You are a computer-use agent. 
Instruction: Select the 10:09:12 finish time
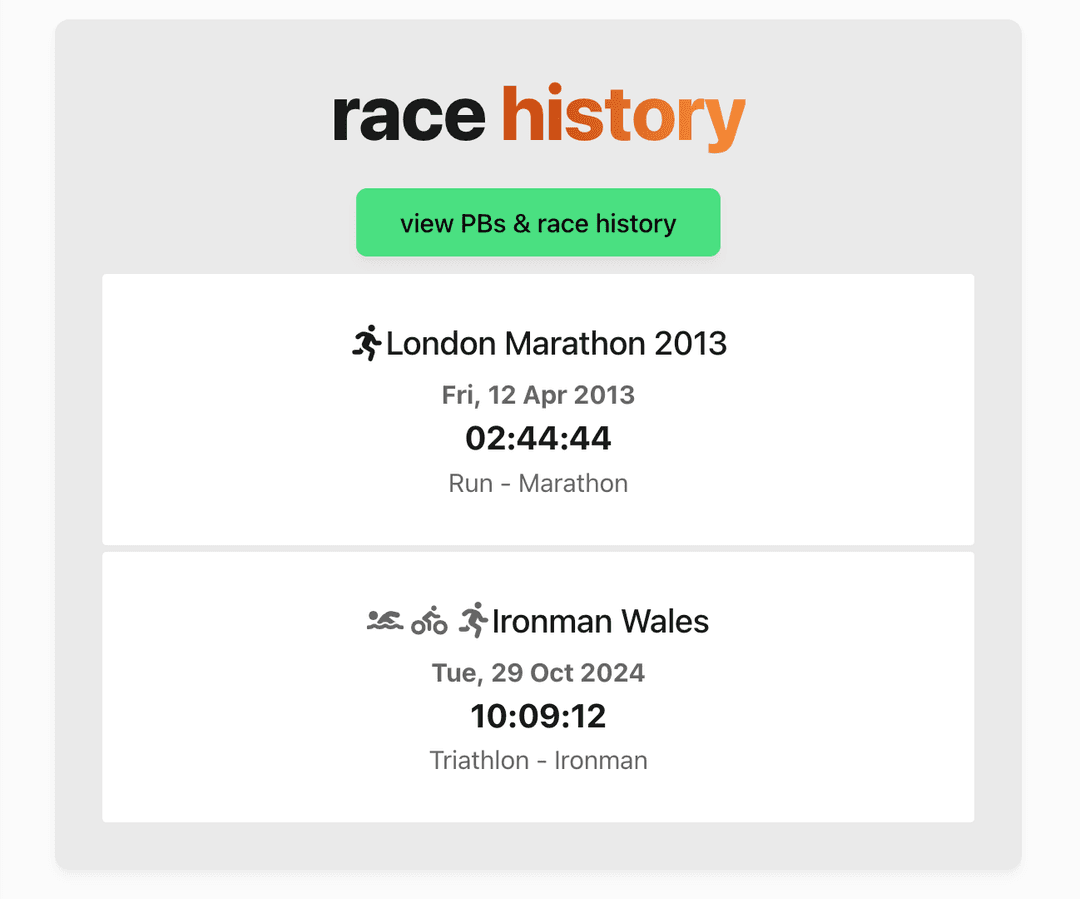(x=538, y=716)
